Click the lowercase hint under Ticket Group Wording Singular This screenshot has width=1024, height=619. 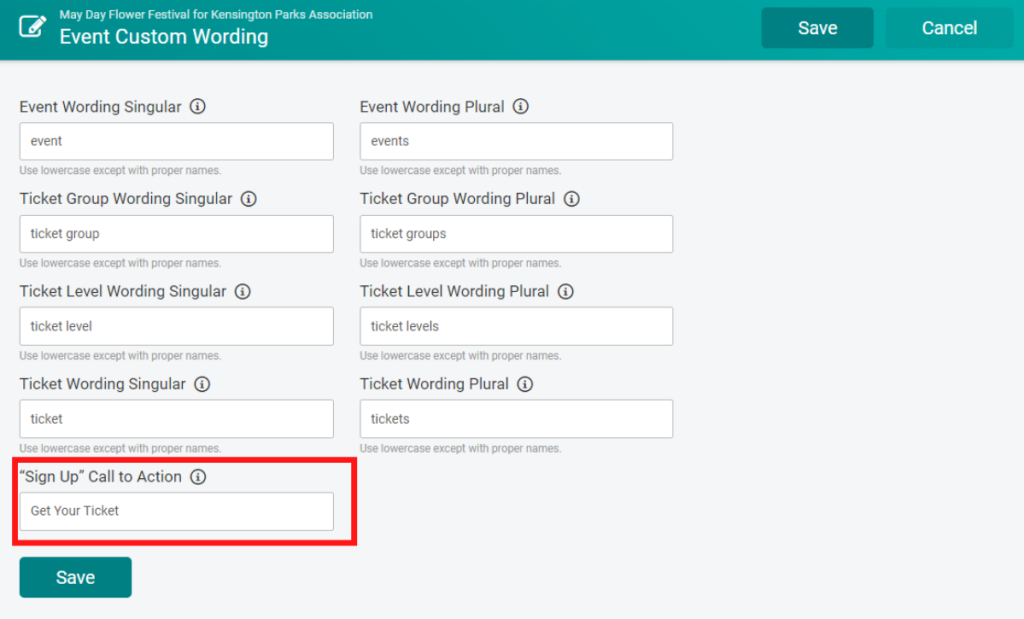(120, 263)
